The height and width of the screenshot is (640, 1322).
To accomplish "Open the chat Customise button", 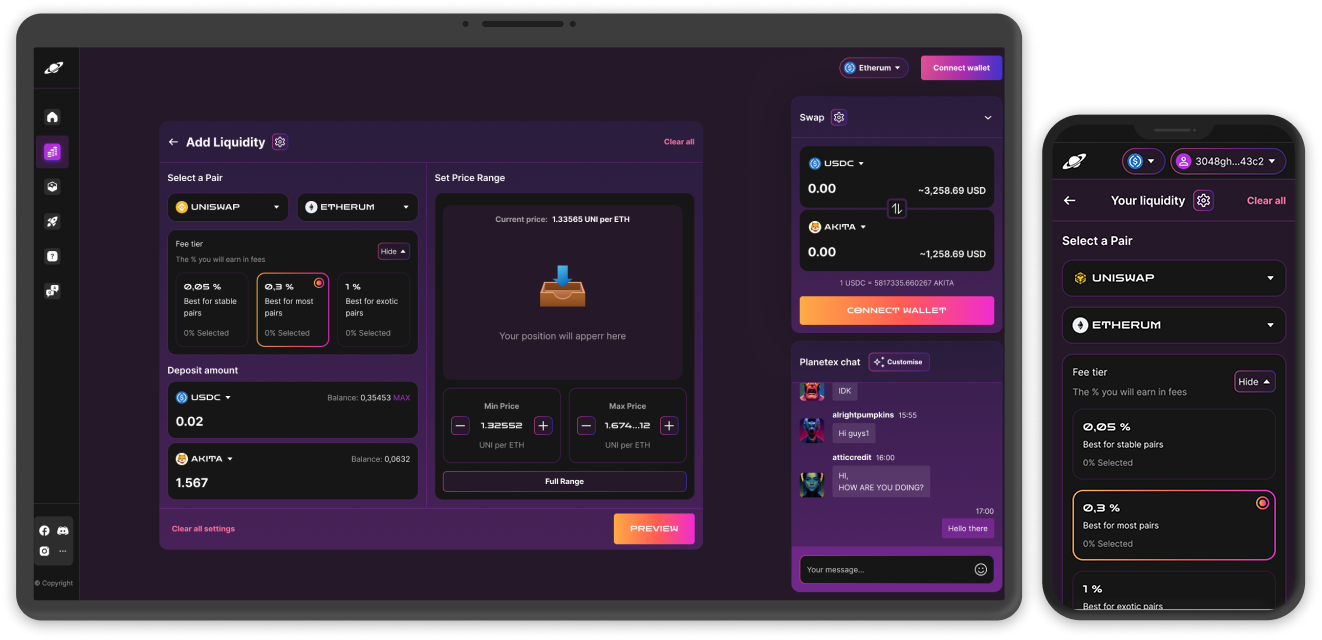I will click(898, 362).
